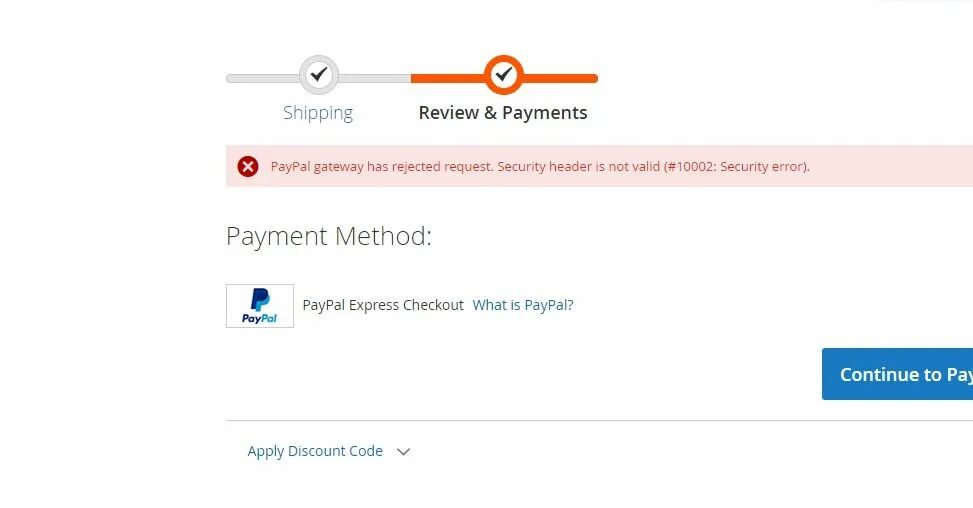Click the divider line above Apply Discount Code

pyautogui.click(x=599, y=421)
